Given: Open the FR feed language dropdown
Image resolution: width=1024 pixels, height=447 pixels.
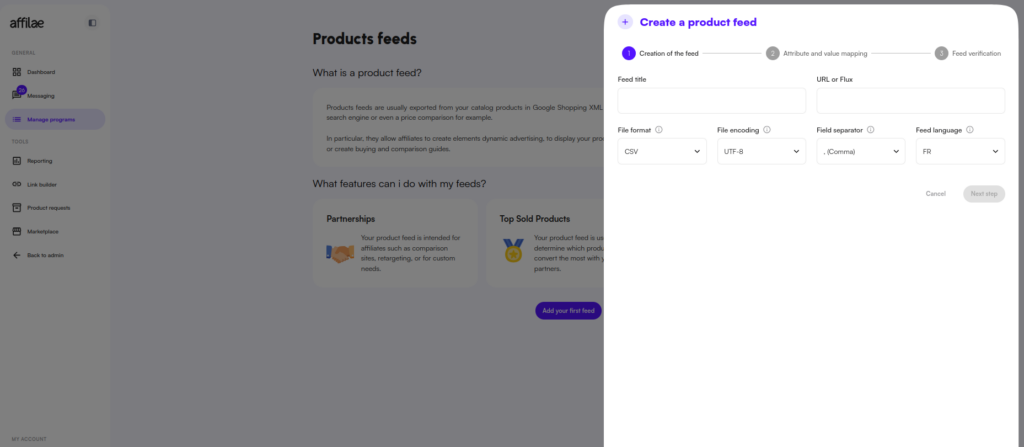Looking at the screenshot, I should 960,151.
